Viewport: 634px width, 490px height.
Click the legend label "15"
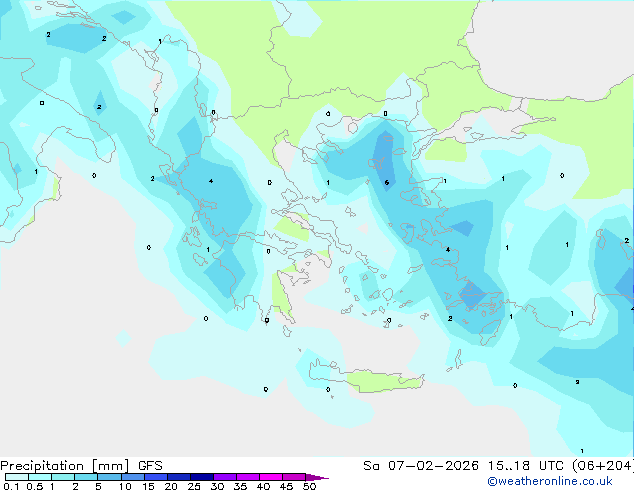pos(148,486)
